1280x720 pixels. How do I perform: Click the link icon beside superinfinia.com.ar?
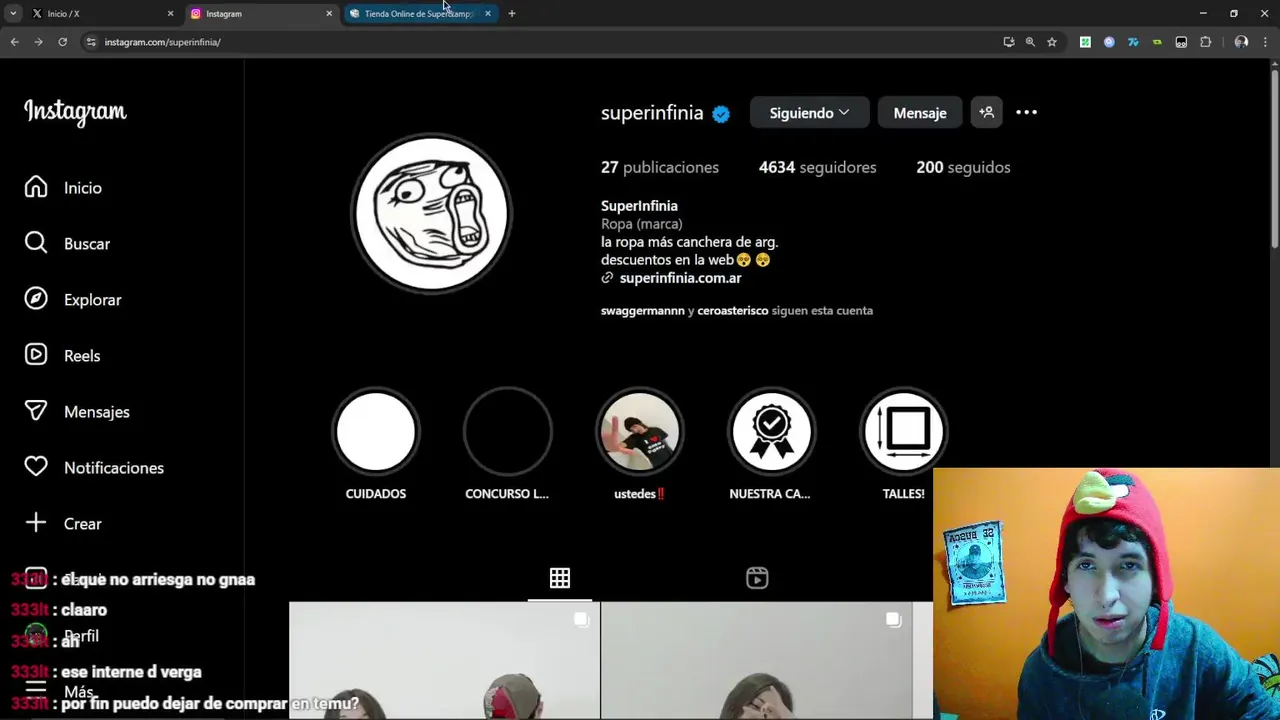(x=607, y=278)
